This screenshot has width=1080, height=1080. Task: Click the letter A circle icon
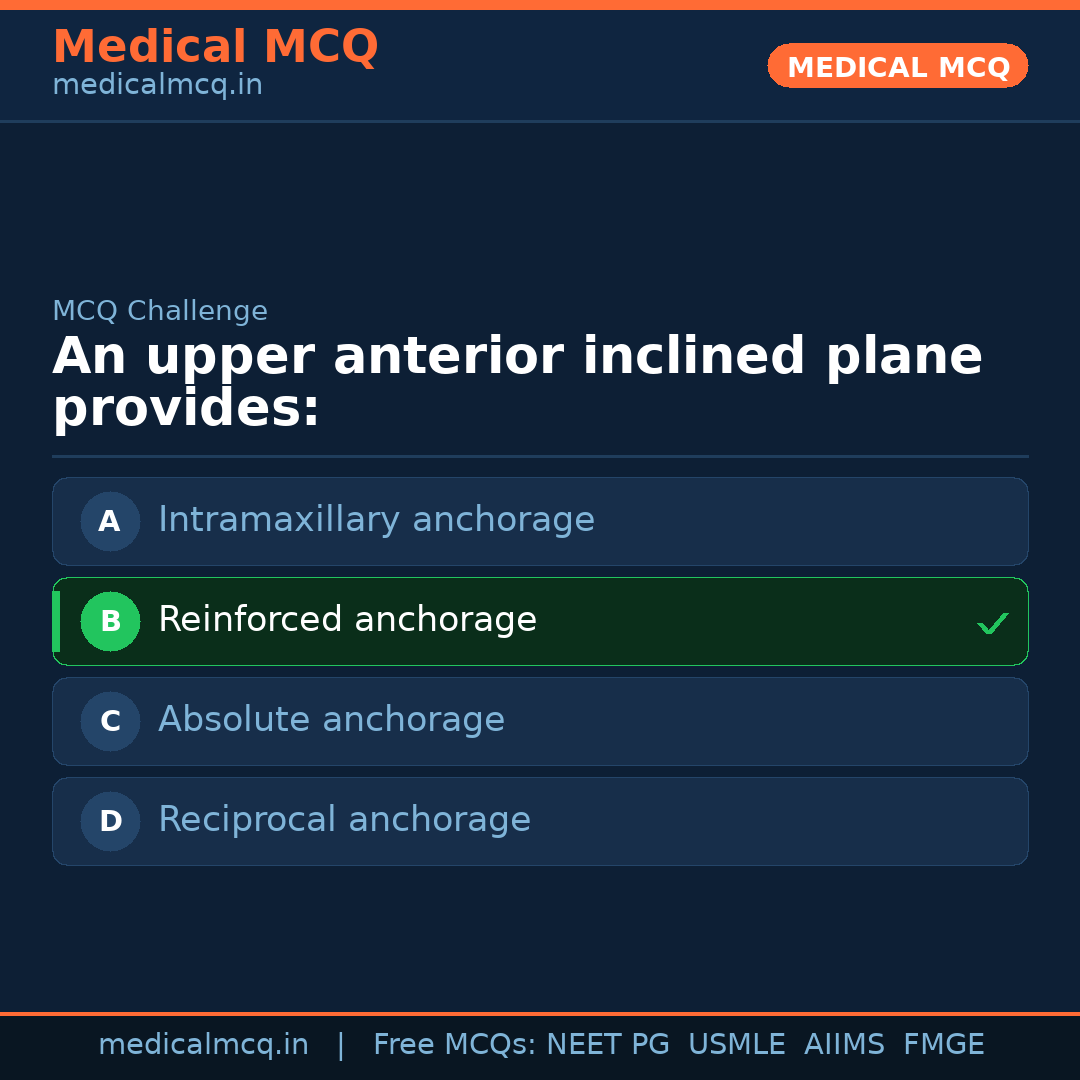(x=110, y=521)
